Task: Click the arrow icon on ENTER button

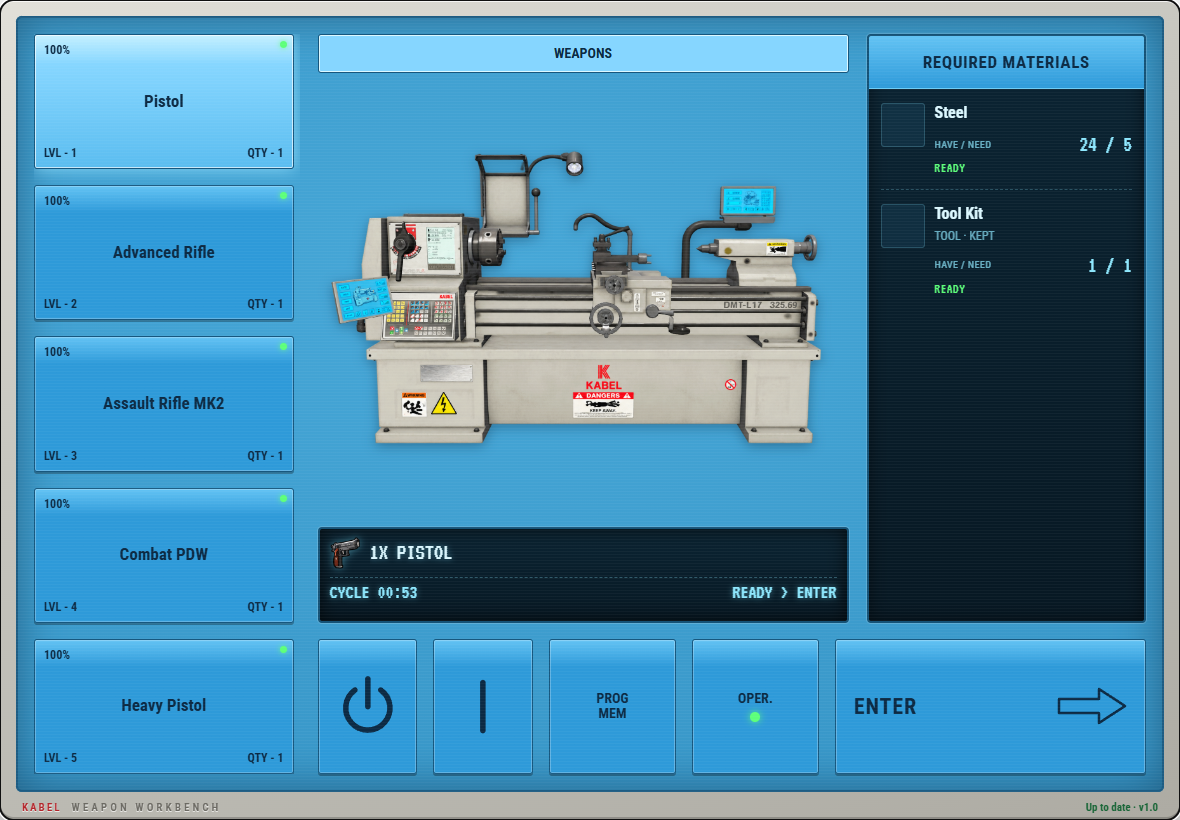Action: [x=1091, y=706]
